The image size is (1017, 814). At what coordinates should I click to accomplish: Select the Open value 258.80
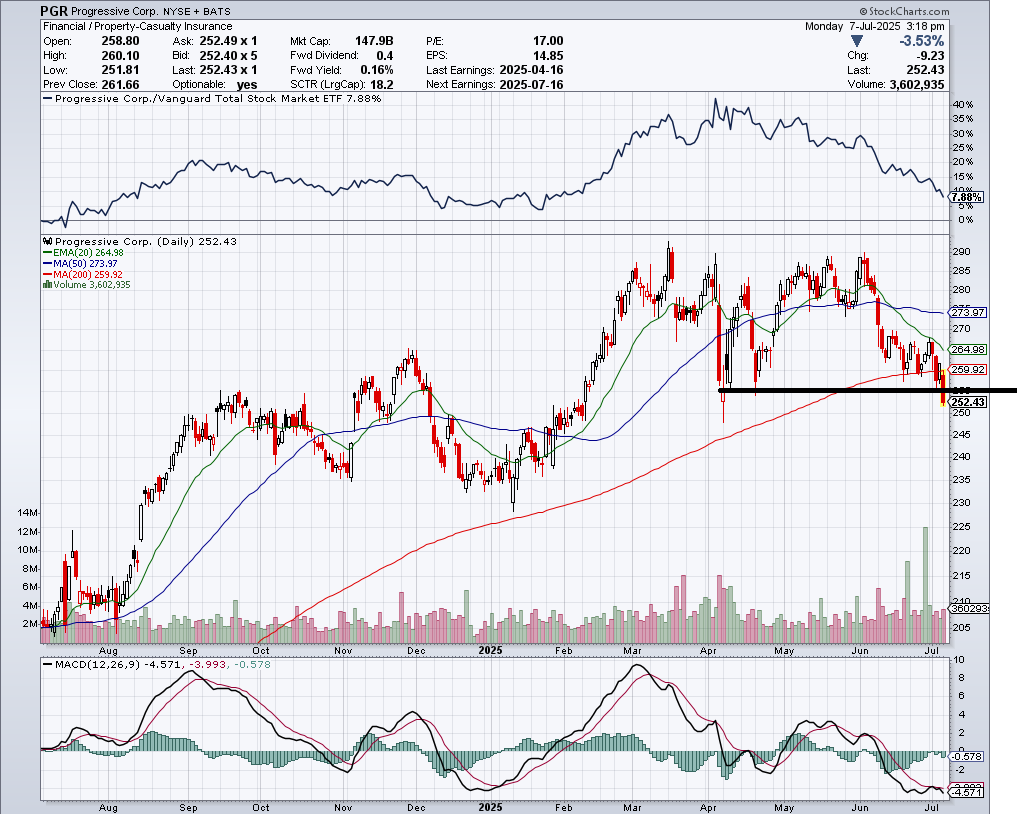[x=120, y=41]
